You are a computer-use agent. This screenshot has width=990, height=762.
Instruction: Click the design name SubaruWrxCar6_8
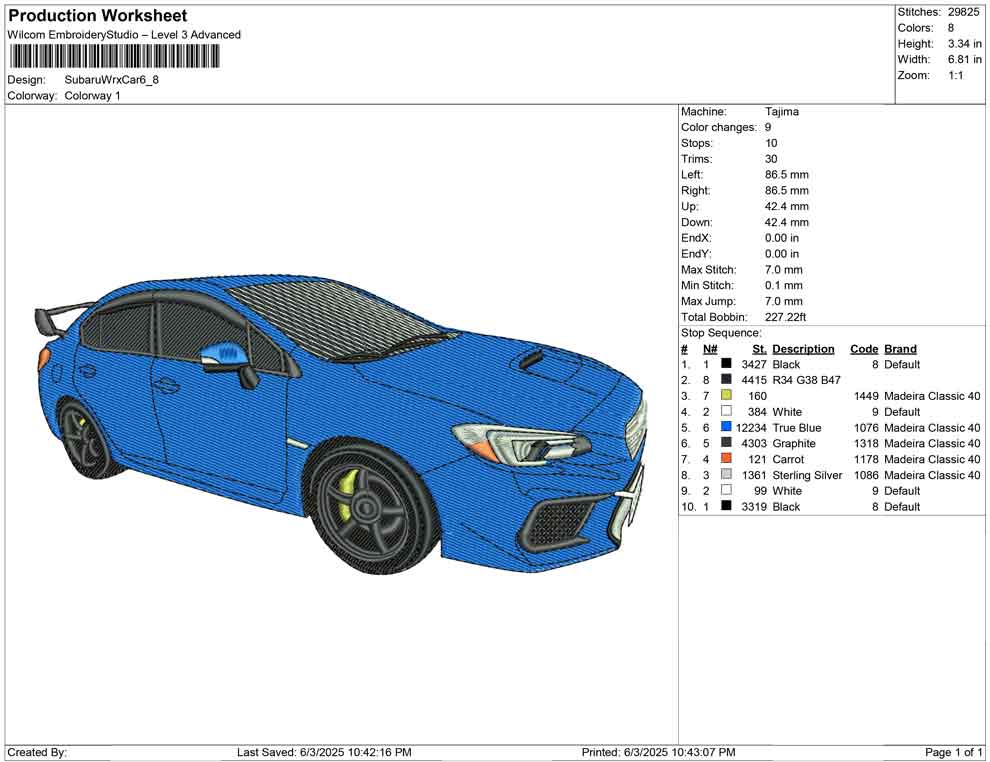point(111,80)
